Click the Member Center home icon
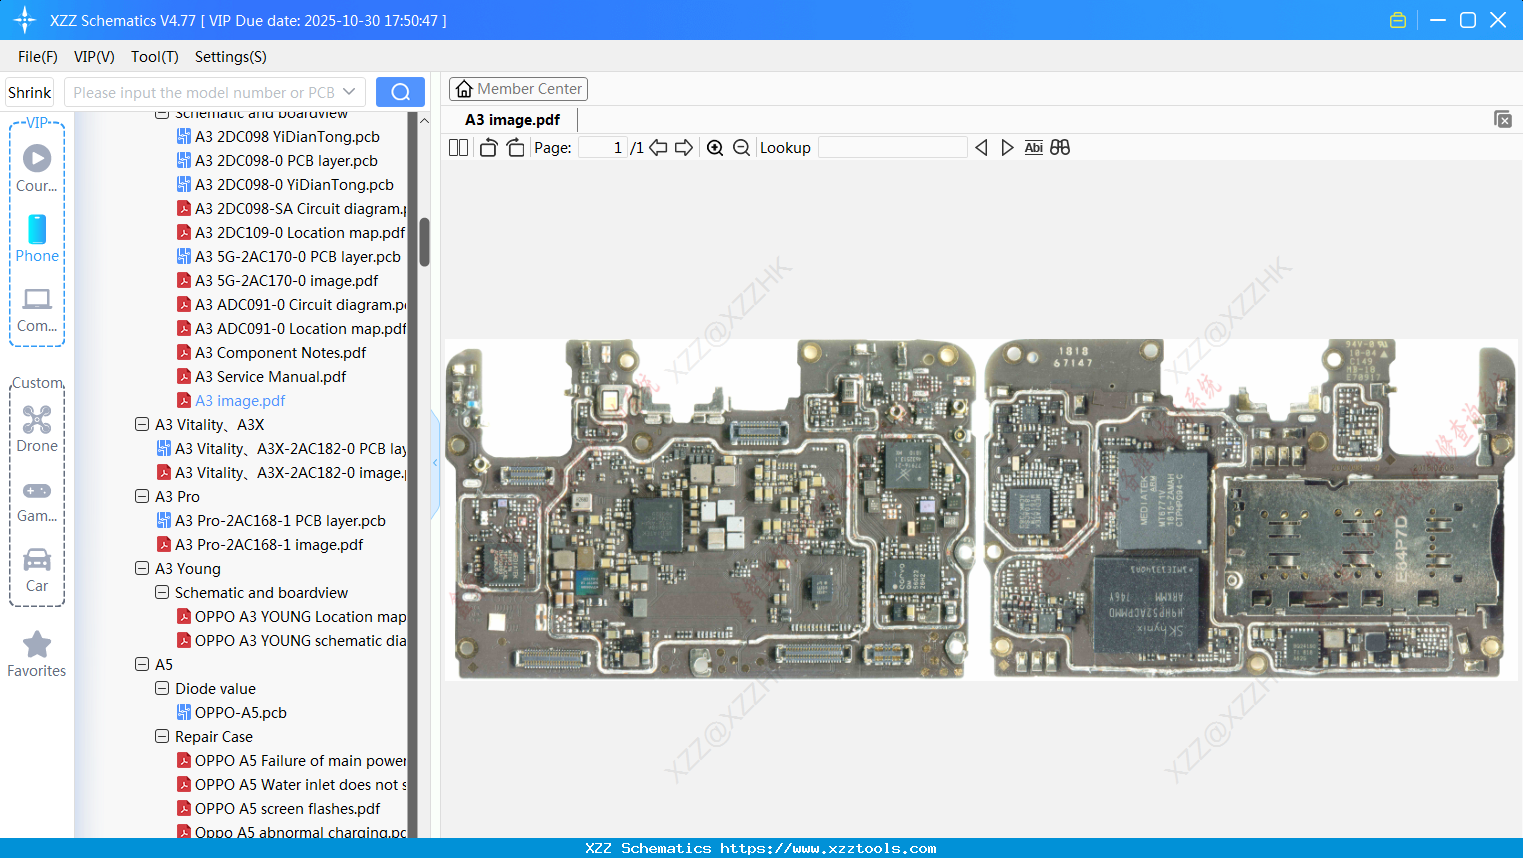The width and height of the screenshot is (1523, 858). point(464,89)
